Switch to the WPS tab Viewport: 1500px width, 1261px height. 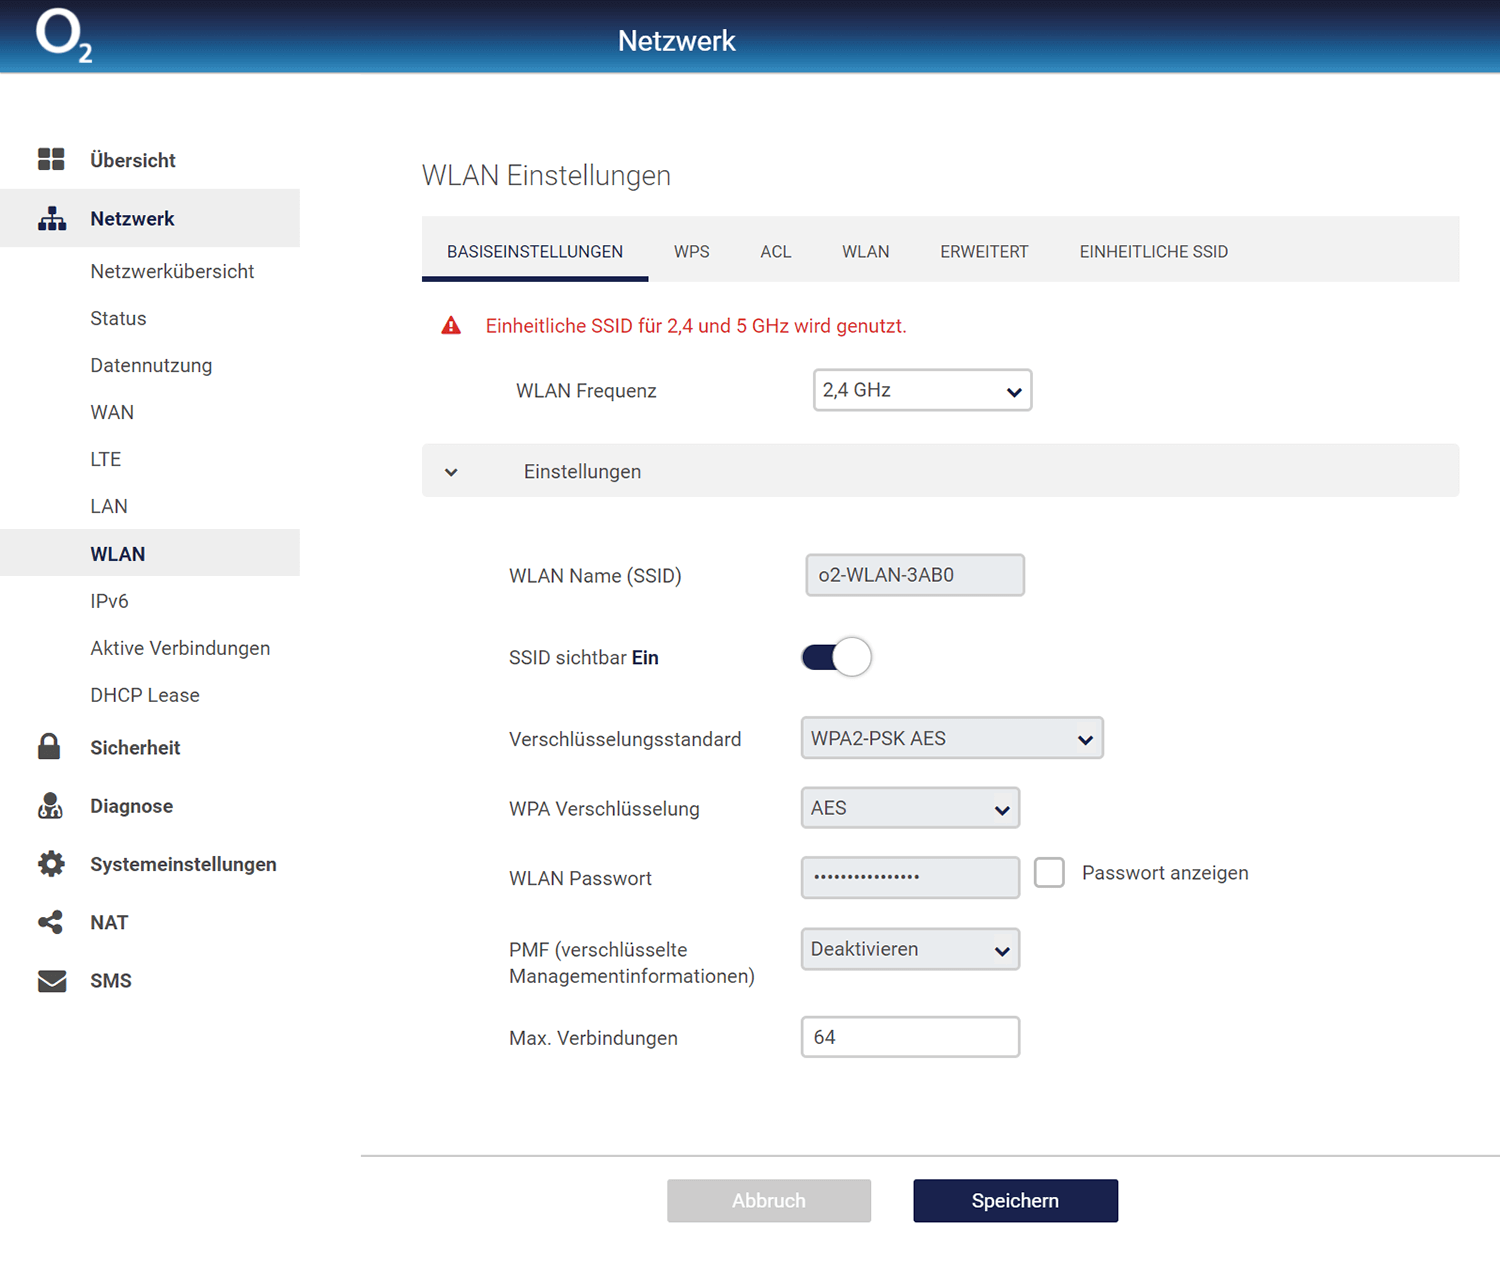(x=691, y=252)
